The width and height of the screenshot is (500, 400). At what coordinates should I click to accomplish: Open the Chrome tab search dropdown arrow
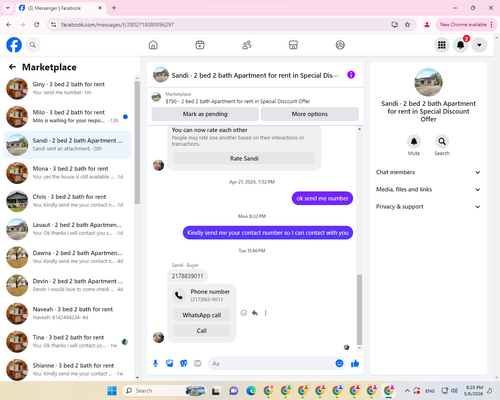tap(8, 8)
